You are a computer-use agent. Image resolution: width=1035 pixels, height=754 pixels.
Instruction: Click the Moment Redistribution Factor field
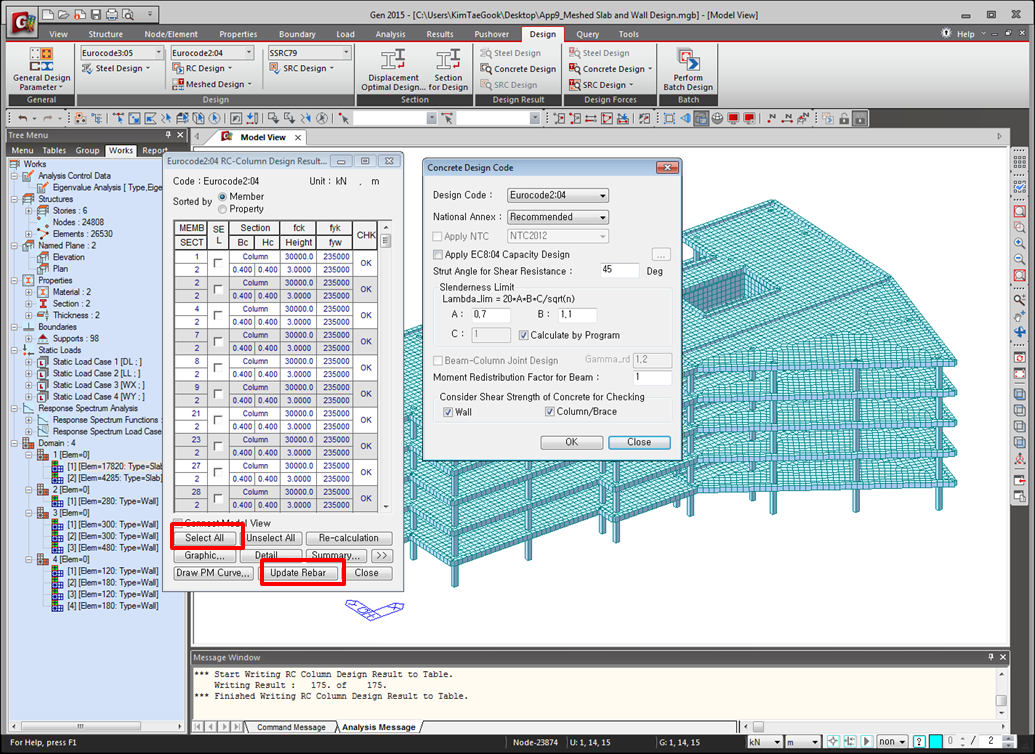pos(652,378)
